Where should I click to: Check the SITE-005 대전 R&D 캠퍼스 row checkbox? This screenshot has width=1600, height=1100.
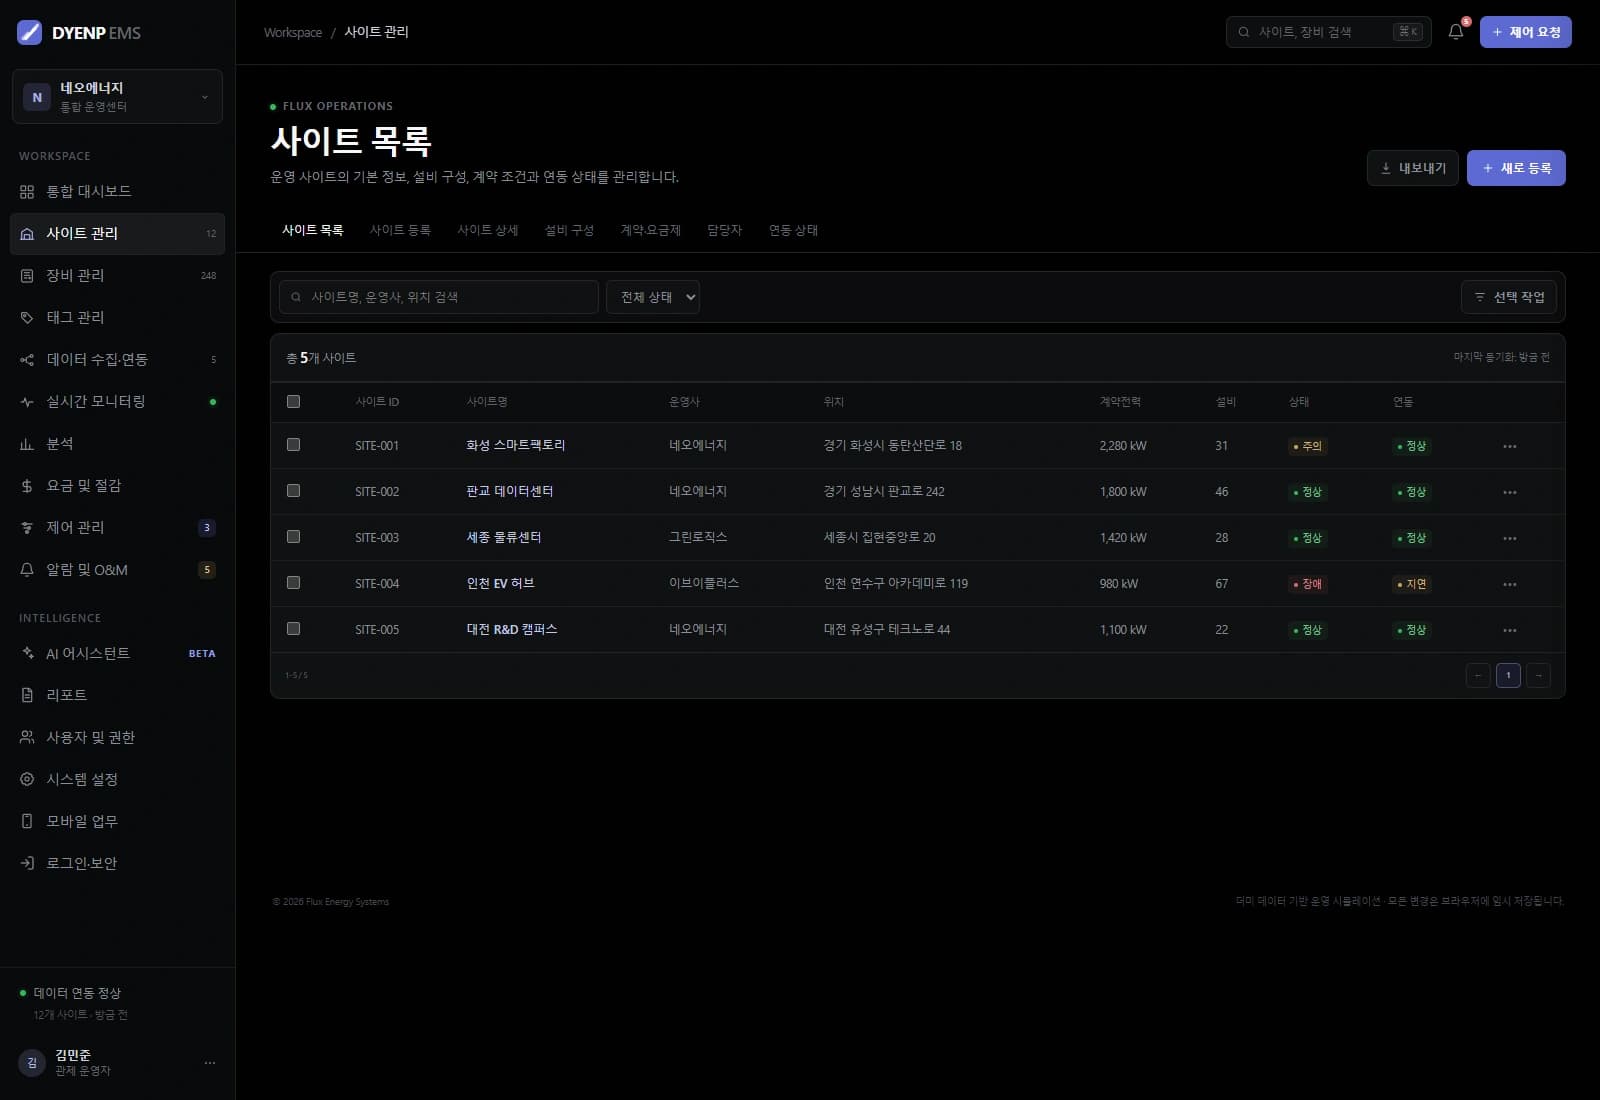tap(293, 628)
